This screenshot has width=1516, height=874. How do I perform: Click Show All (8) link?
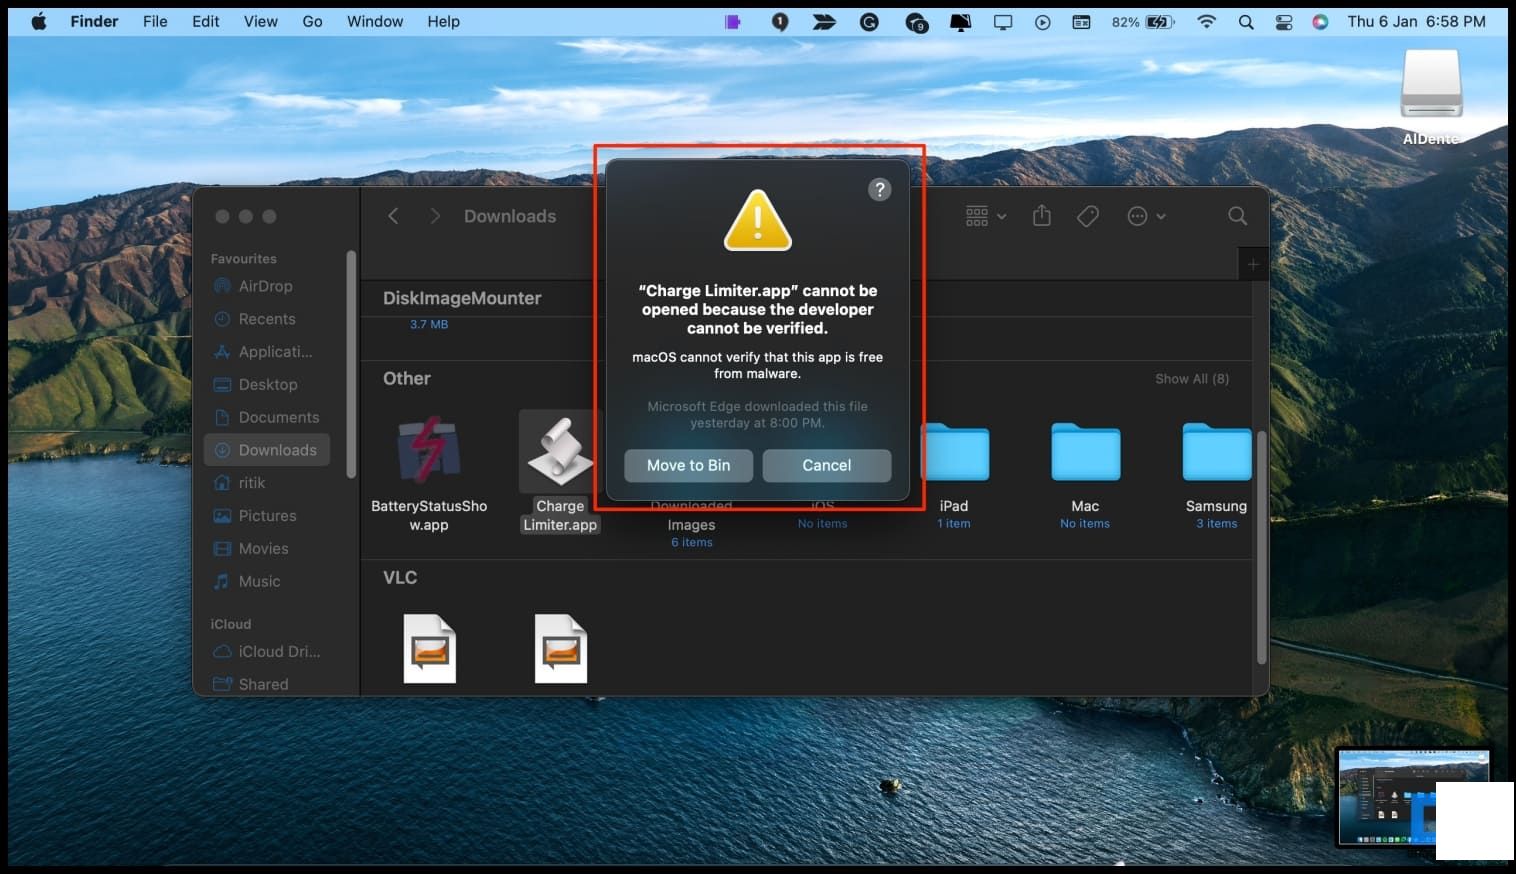pyautogui.click(x=1192, y=379)
